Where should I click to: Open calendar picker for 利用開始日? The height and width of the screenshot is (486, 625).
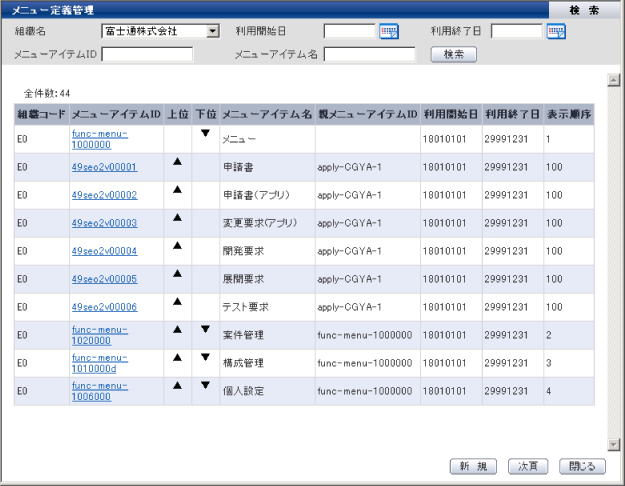389,31
